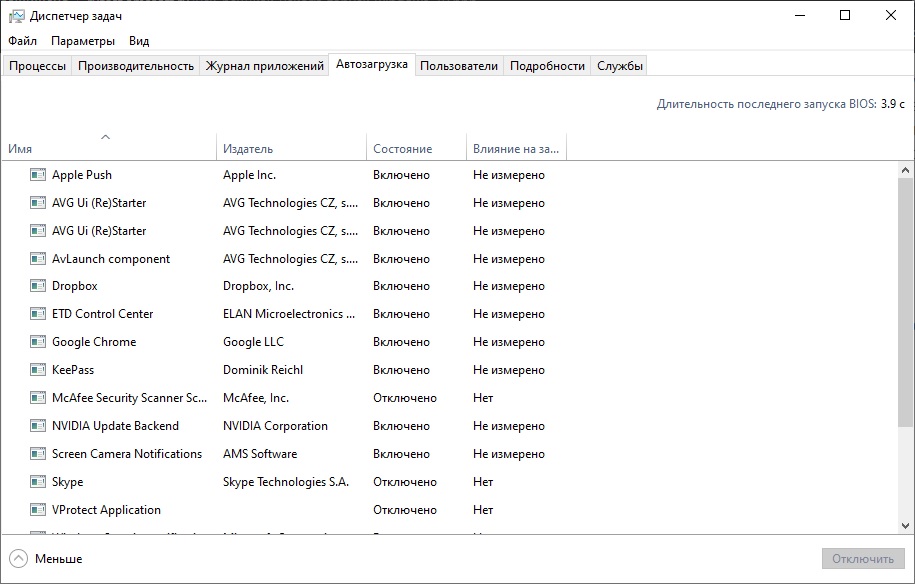Click the scrollbar down arrow

(905, 526)
